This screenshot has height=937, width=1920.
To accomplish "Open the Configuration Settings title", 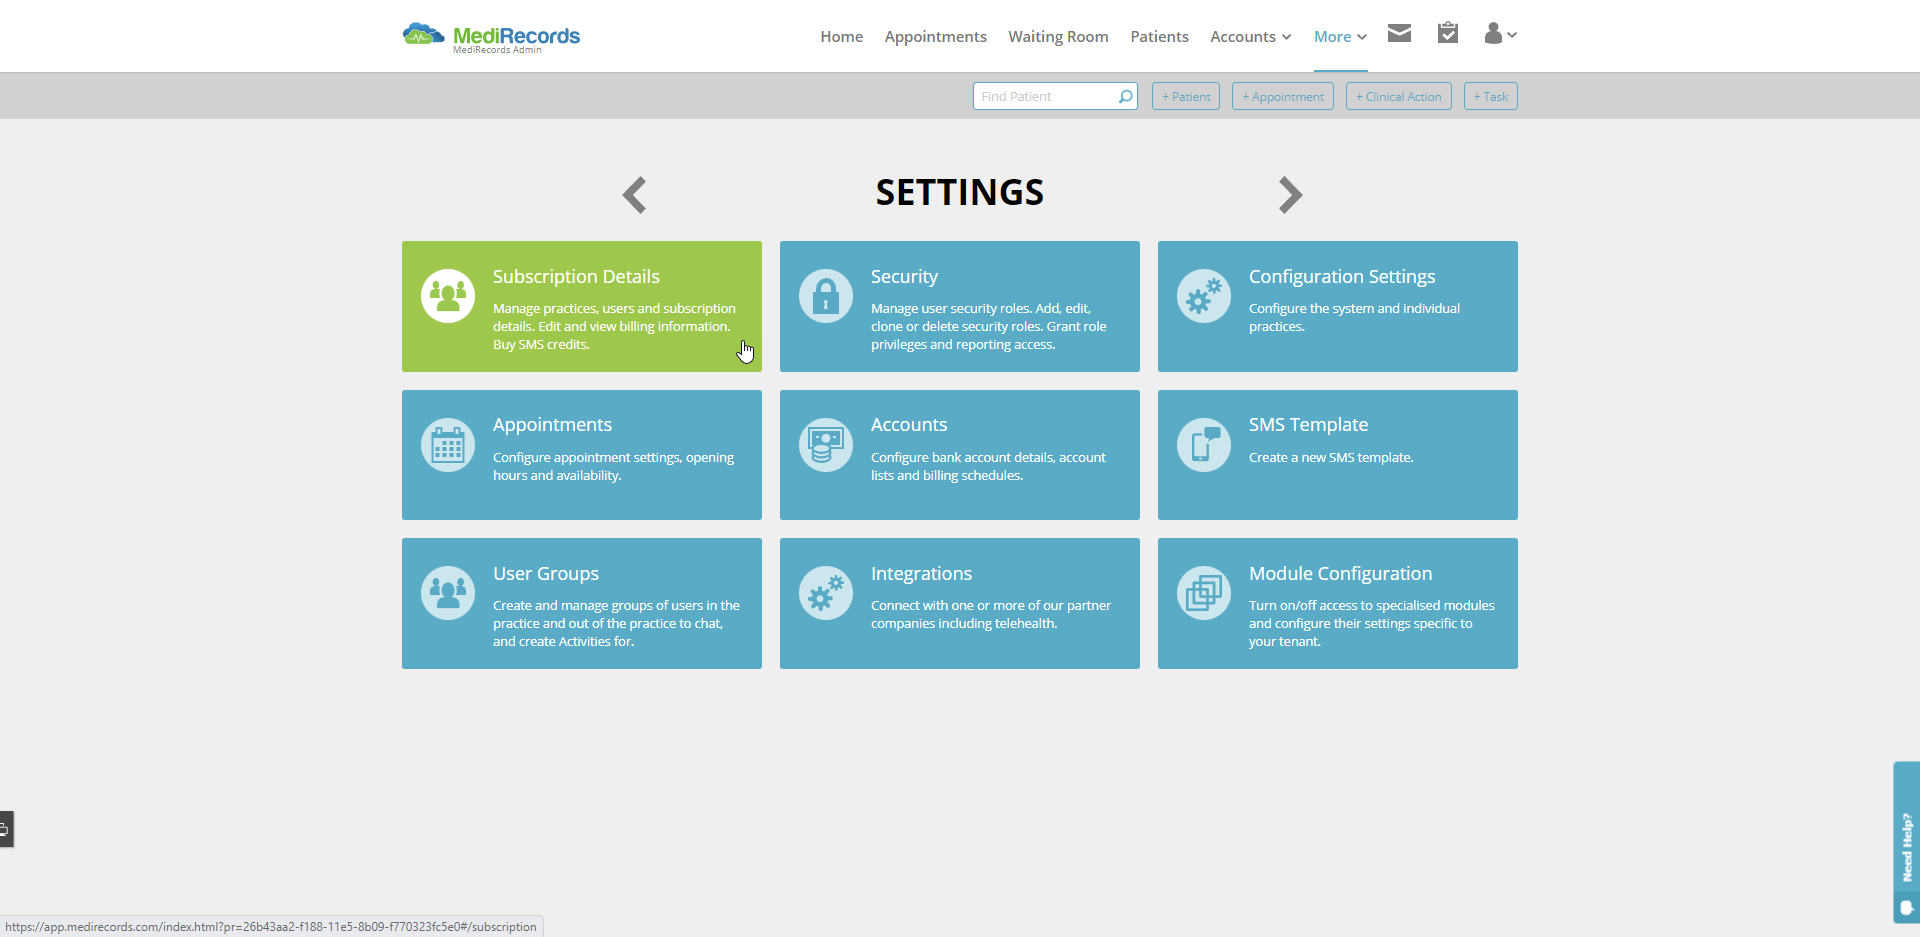I will [1342, 277].
